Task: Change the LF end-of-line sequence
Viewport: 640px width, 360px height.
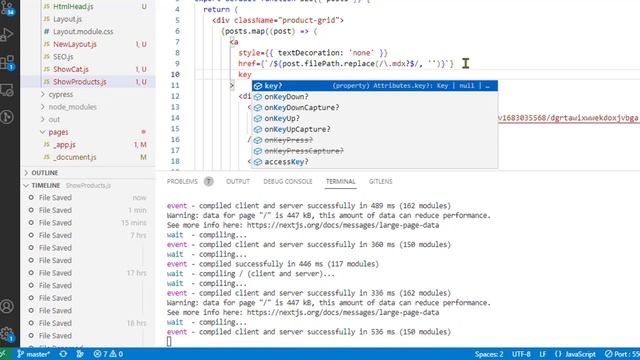Action: (543, 354)
